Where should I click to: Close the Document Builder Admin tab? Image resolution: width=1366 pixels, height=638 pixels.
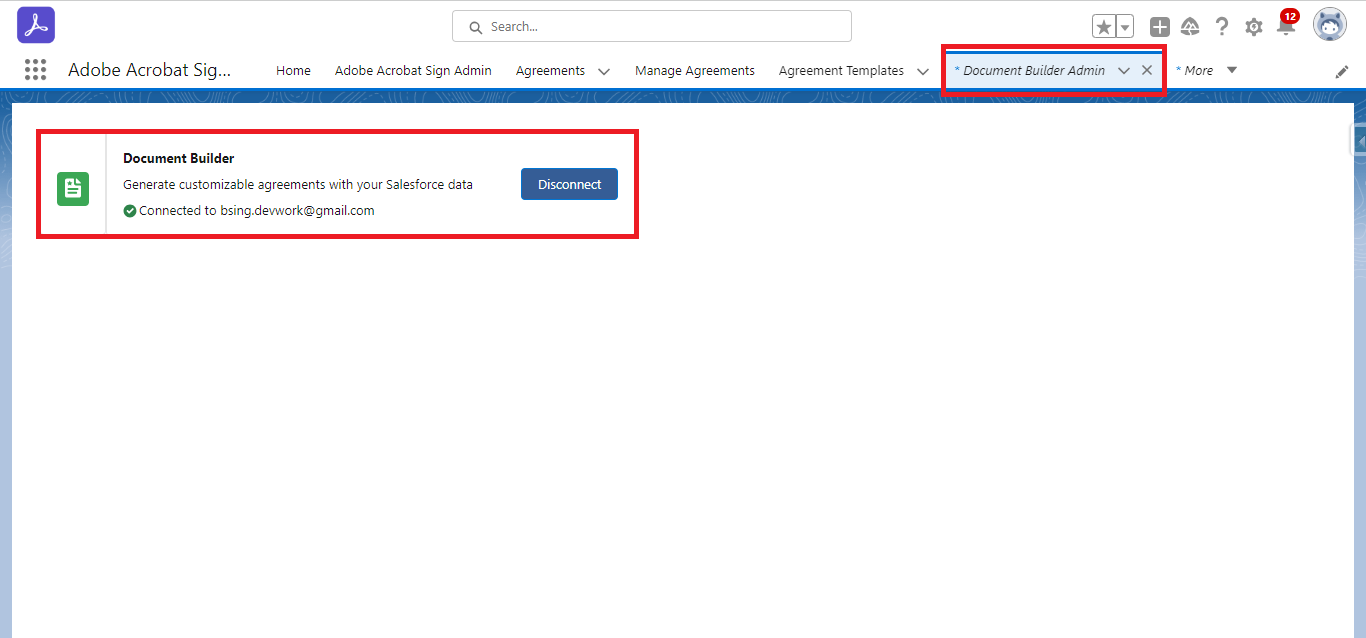(1147, 70)
